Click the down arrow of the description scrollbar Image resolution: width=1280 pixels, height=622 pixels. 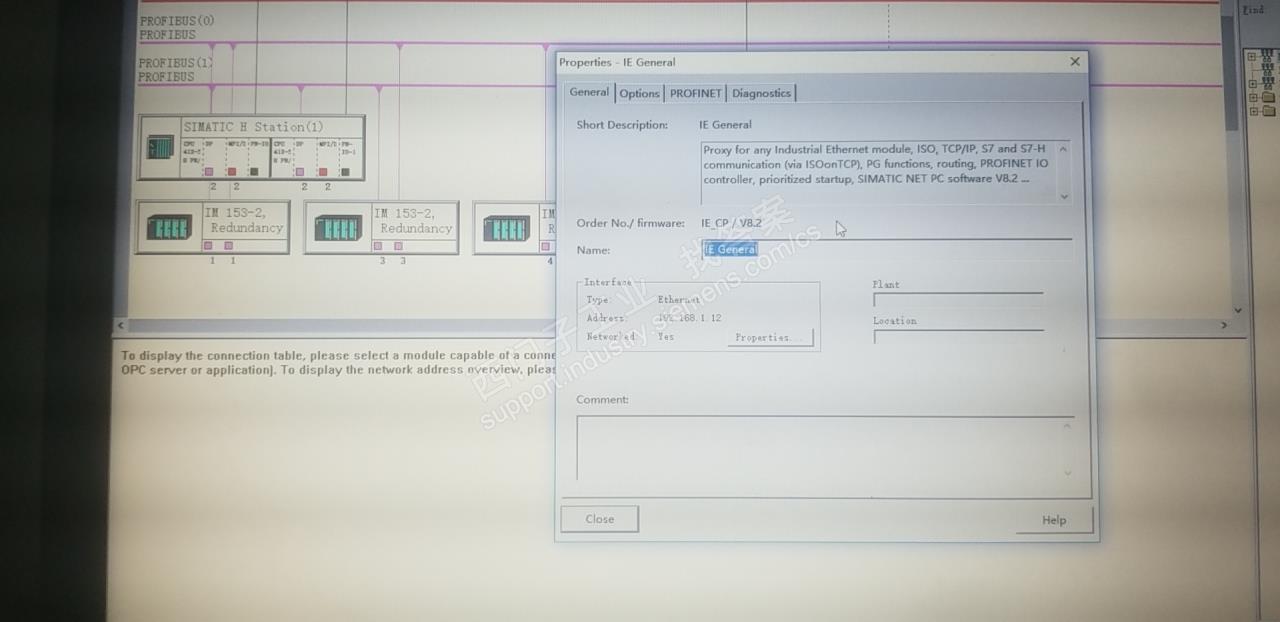(1063, 196)
